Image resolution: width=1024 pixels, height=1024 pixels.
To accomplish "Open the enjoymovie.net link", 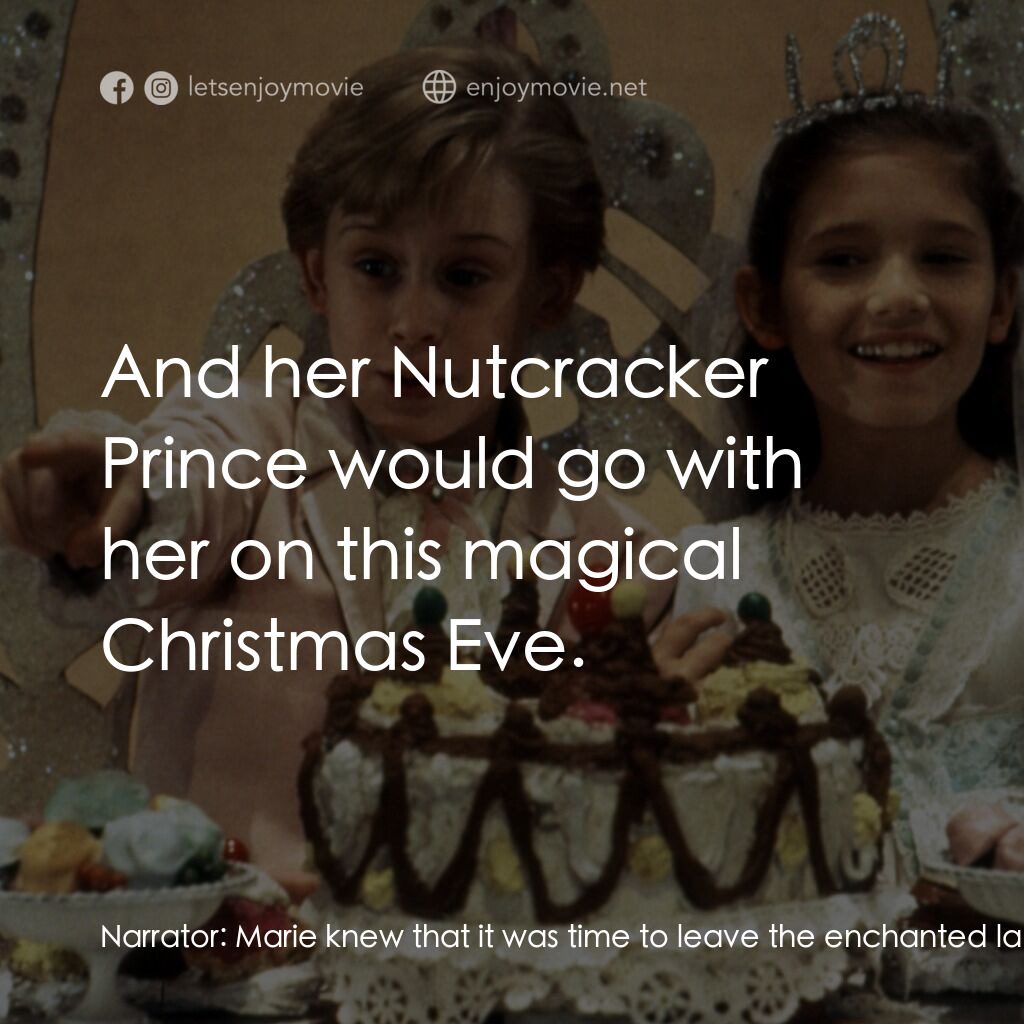I will (x=556, y=88).
